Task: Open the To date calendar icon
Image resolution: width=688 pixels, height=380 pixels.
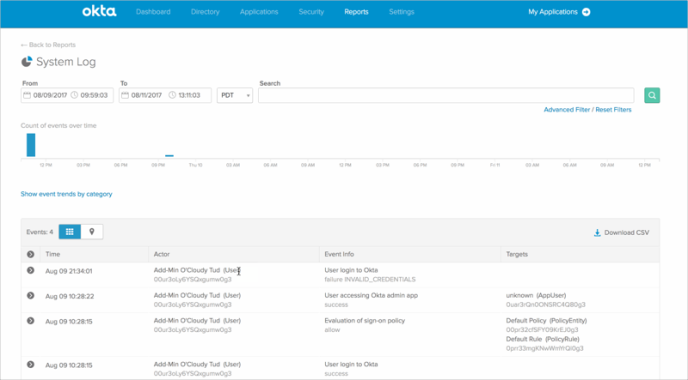Action: tap(125, 95)
